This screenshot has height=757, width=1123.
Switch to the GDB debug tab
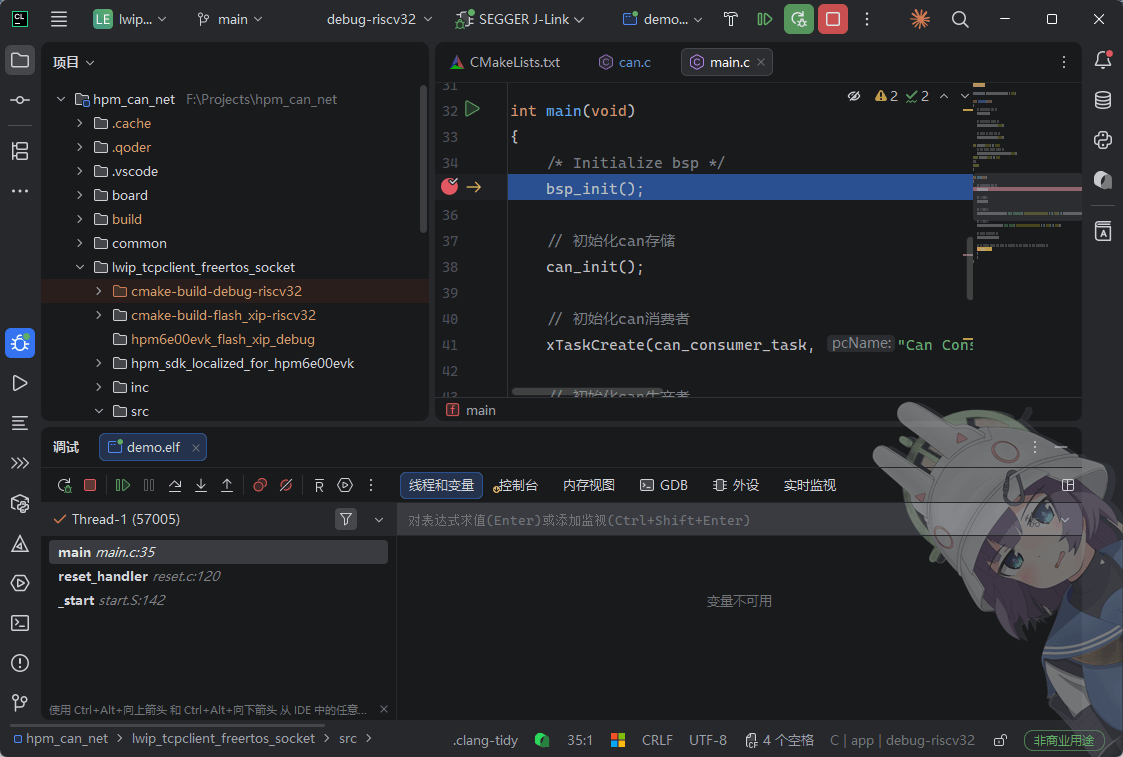[664, 485]
